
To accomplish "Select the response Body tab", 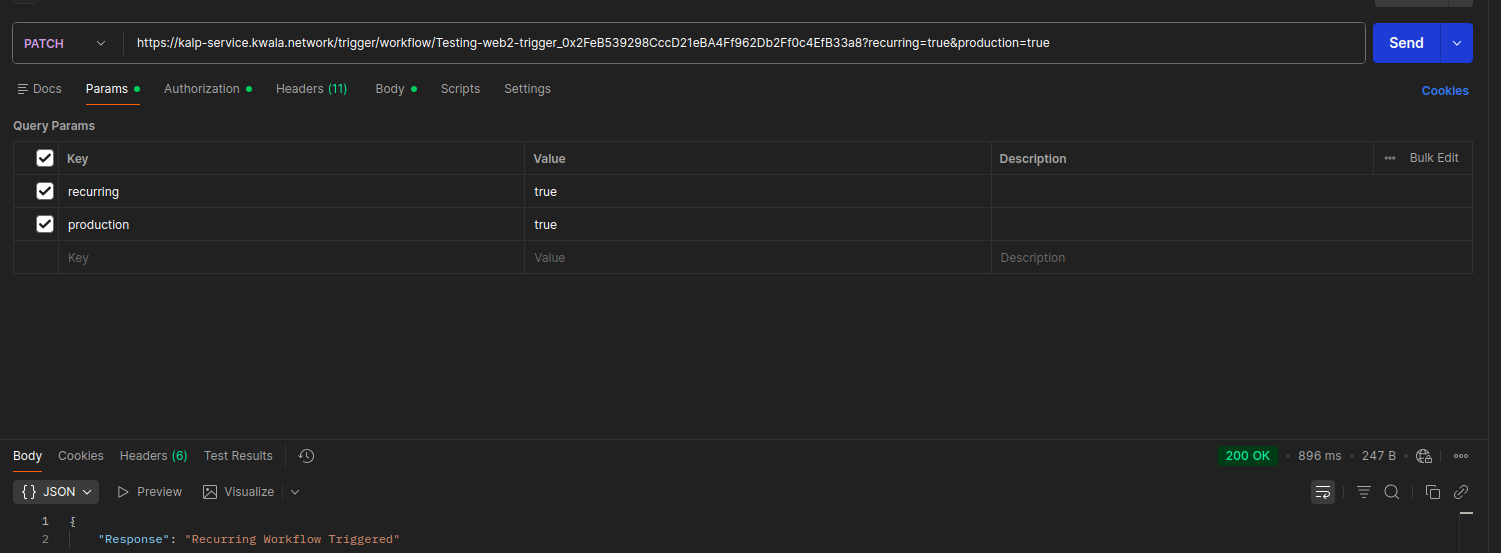I will (x=28, y=456).
